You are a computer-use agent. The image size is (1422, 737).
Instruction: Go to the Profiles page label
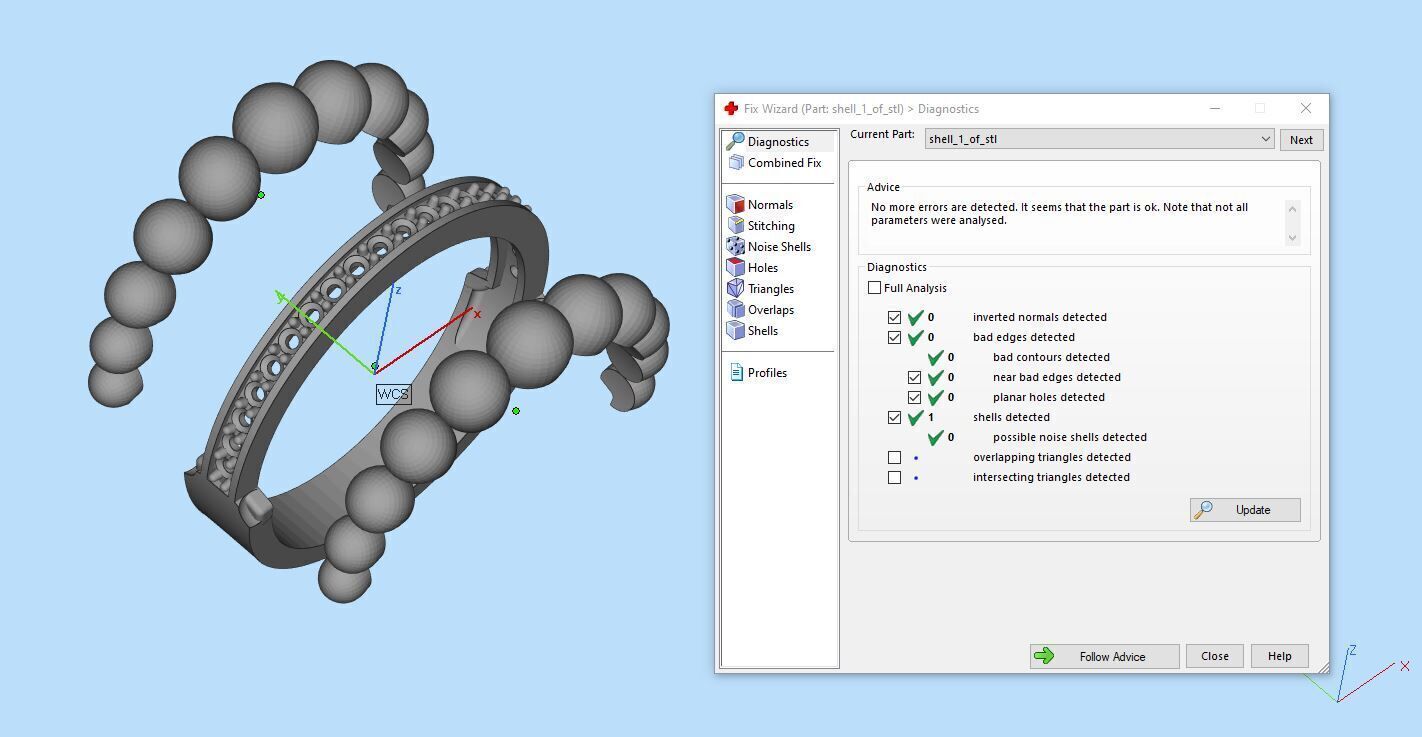(767, 373)
